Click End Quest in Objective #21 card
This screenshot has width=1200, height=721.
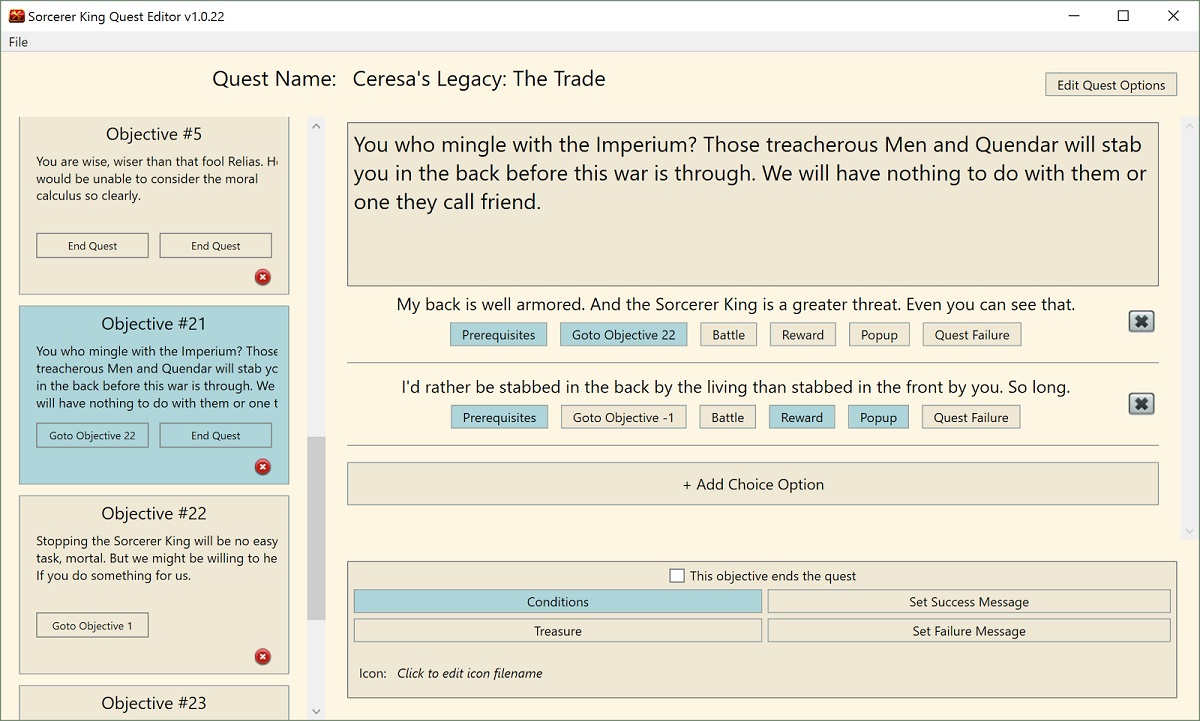(x=216, y=436)
